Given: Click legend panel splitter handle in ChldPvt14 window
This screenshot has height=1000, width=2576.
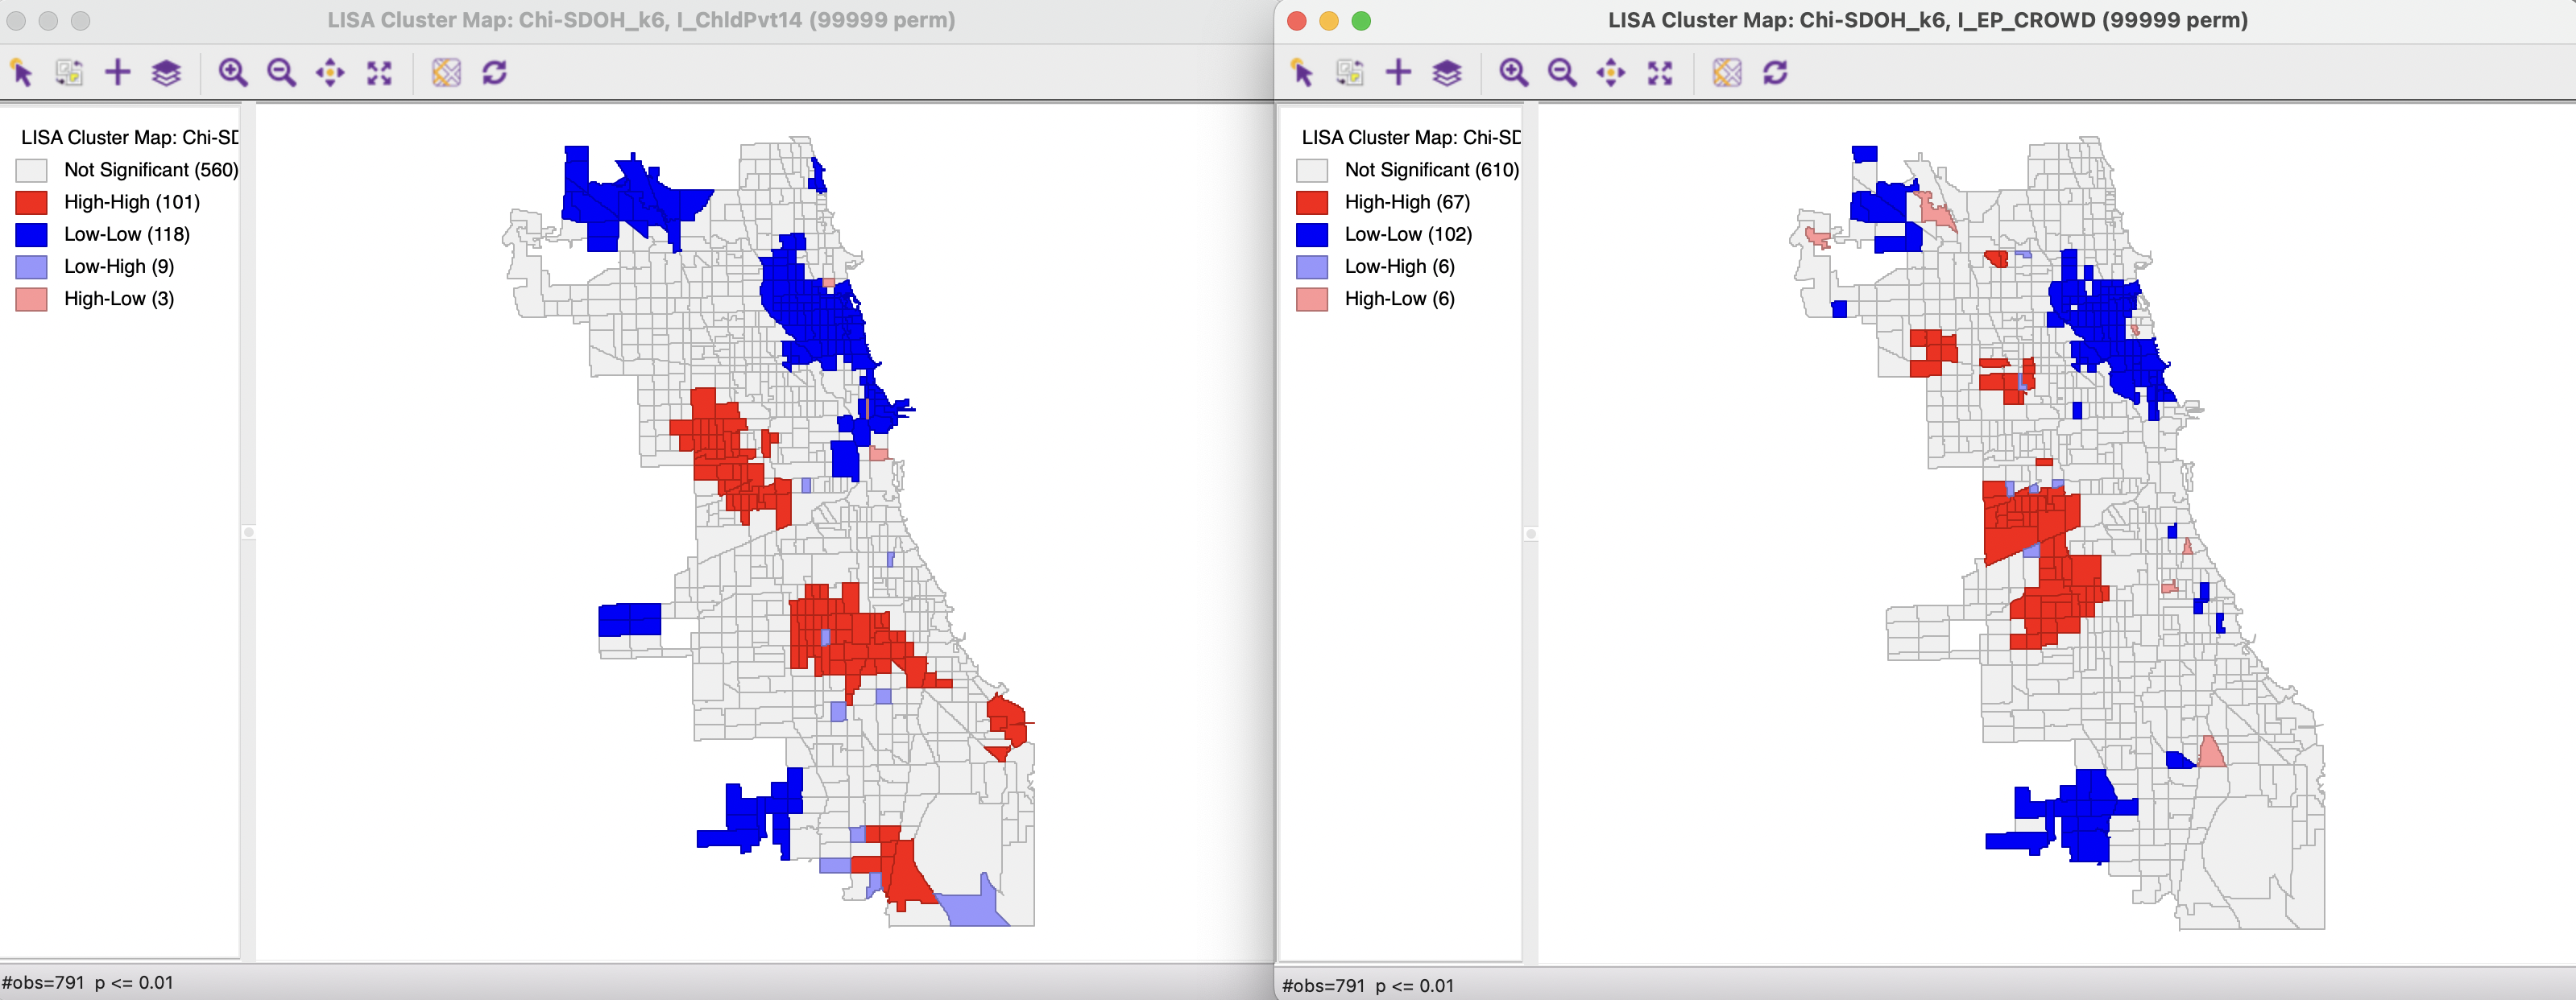Looking at the screenshot, I should tap(249, 532).
